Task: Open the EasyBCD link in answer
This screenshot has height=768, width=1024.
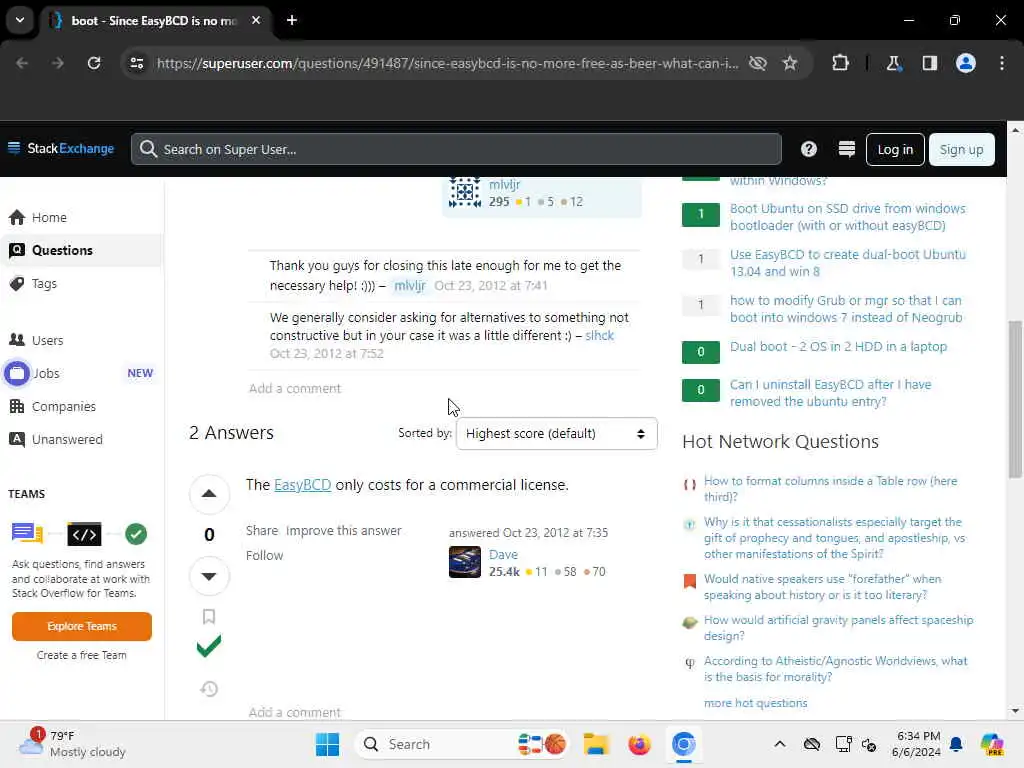Action: point(302,485)
